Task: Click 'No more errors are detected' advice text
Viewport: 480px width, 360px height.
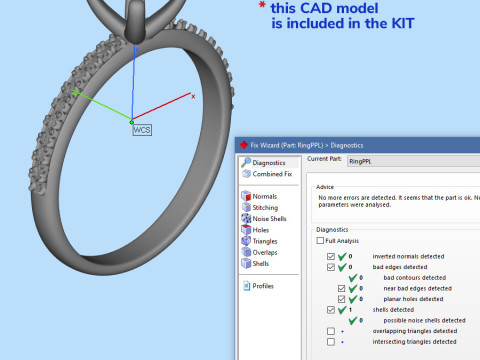Action: point(357,198)
